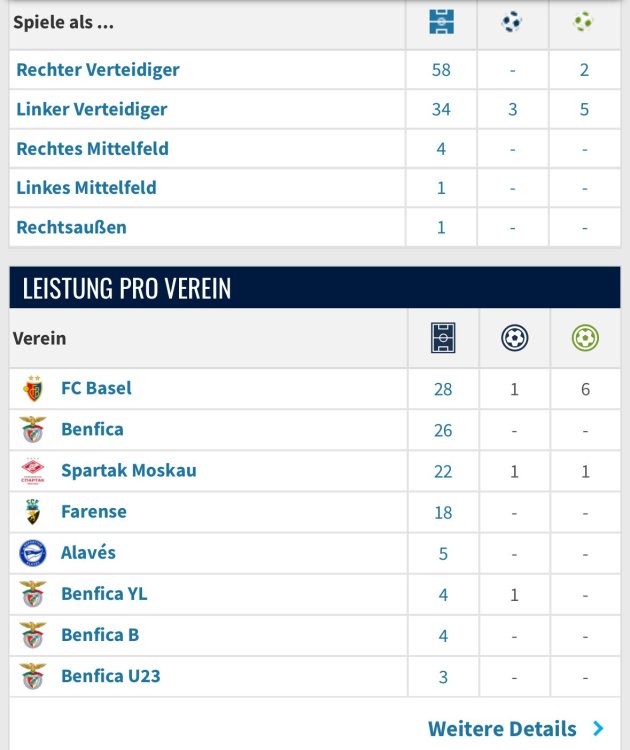630x750 pixels.
Task: Click the goals ball icon in Verein header
Action: [514, 339]
